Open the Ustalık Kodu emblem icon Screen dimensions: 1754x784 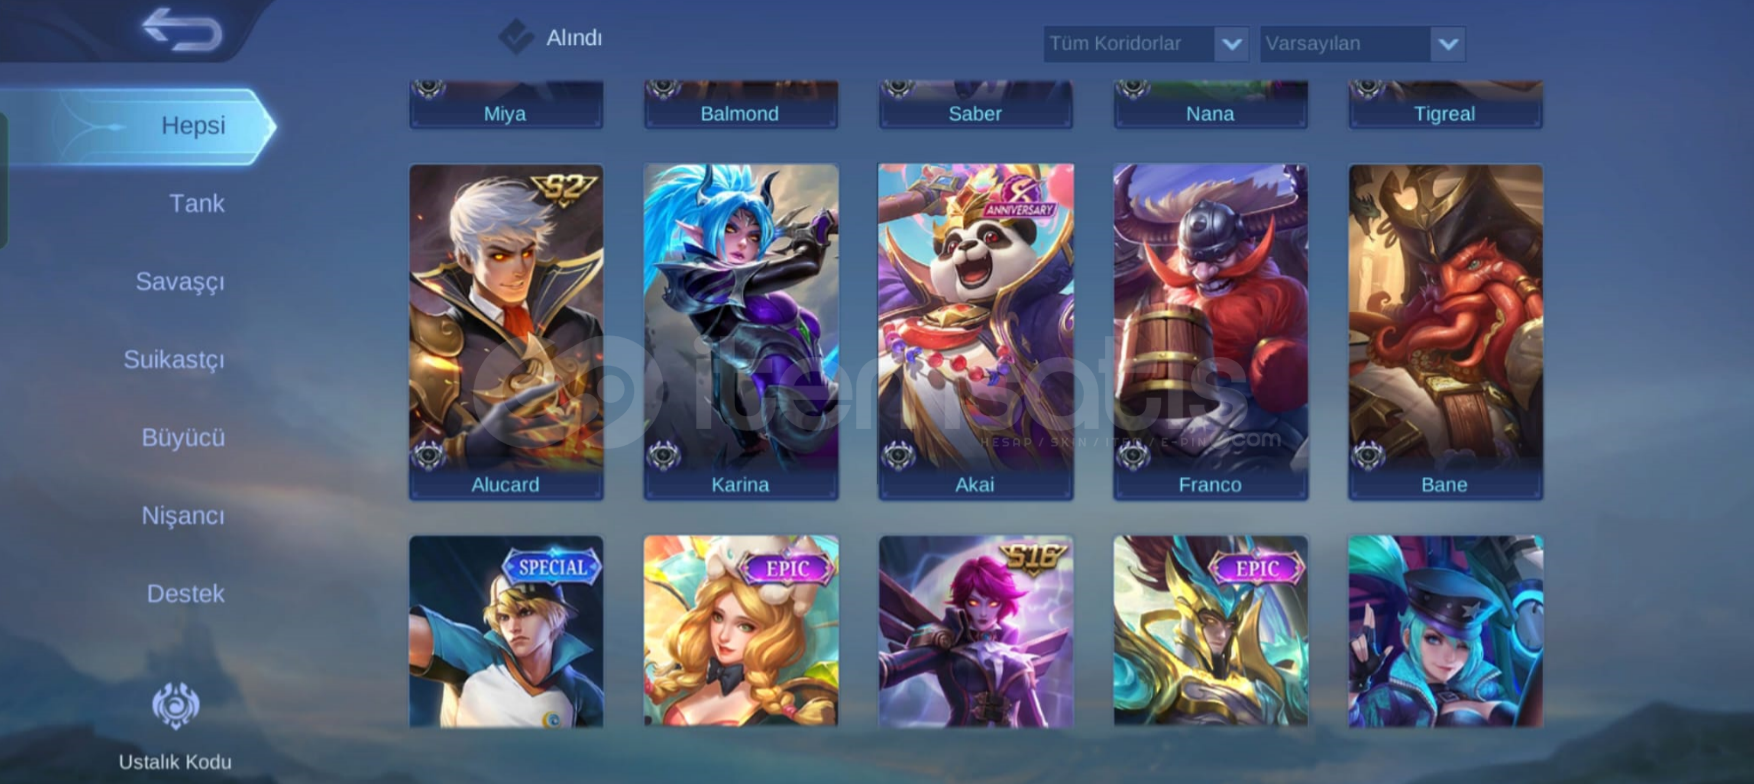tap(176, 706)
